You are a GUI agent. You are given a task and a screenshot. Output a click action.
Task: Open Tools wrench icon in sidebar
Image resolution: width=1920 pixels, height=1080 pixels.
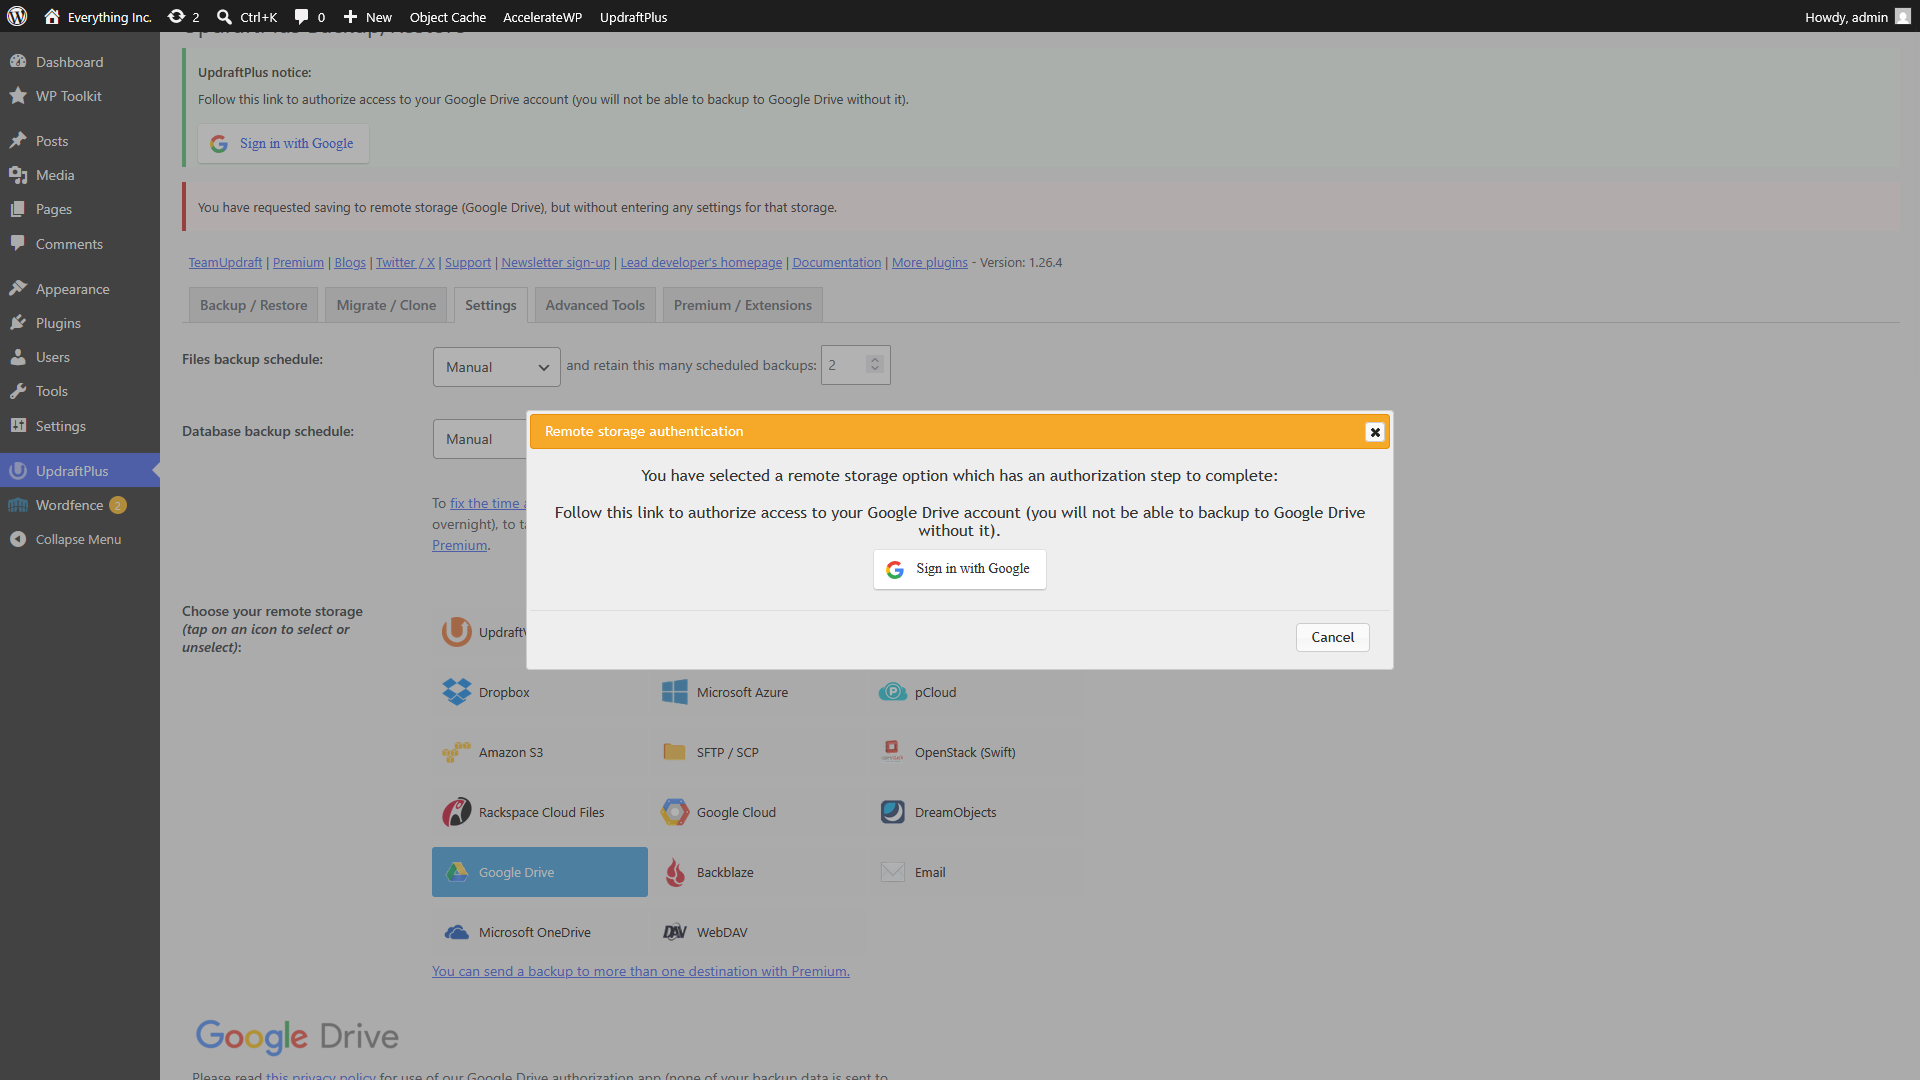18,391
